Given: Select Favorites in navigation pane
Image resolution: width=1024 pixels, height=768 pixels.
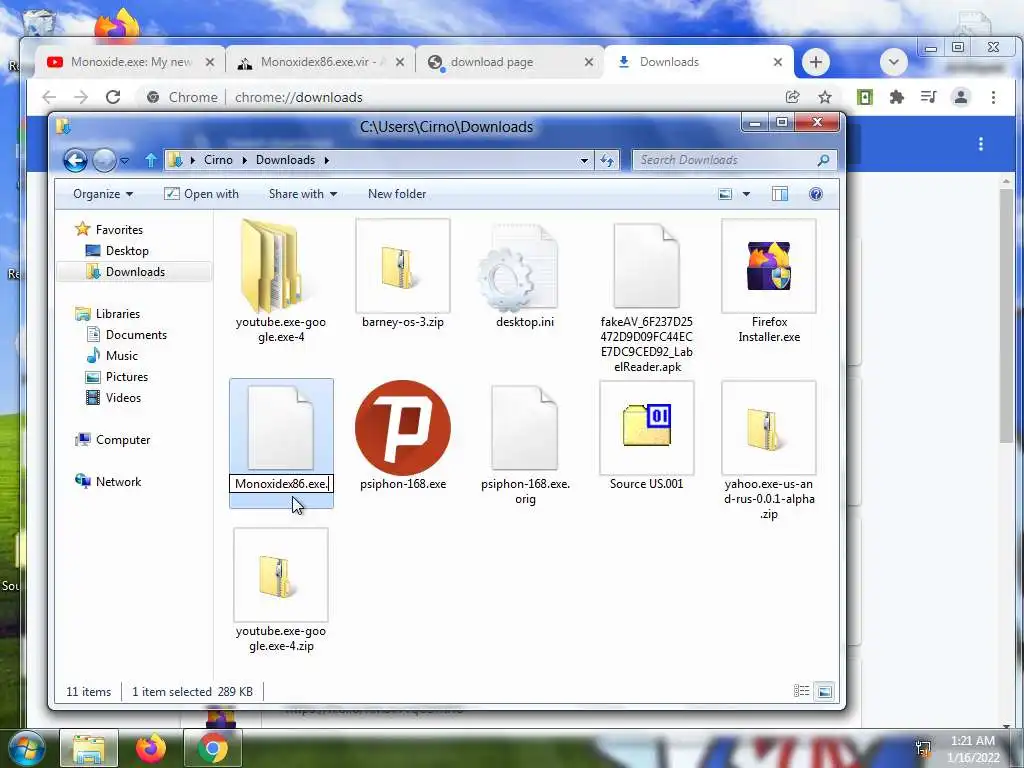Looking at the screenshot, I should 110,229.
